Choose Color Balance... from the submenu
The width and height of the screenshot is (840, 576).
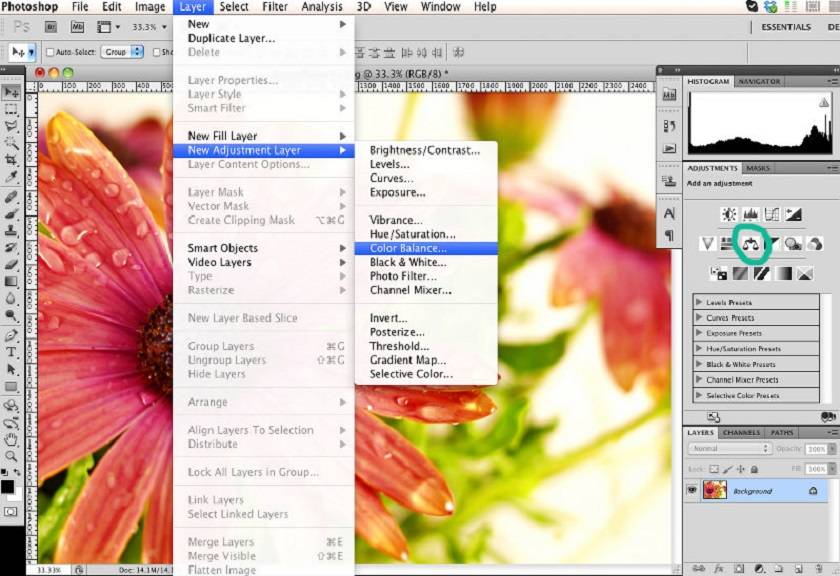tap(408, 248)
